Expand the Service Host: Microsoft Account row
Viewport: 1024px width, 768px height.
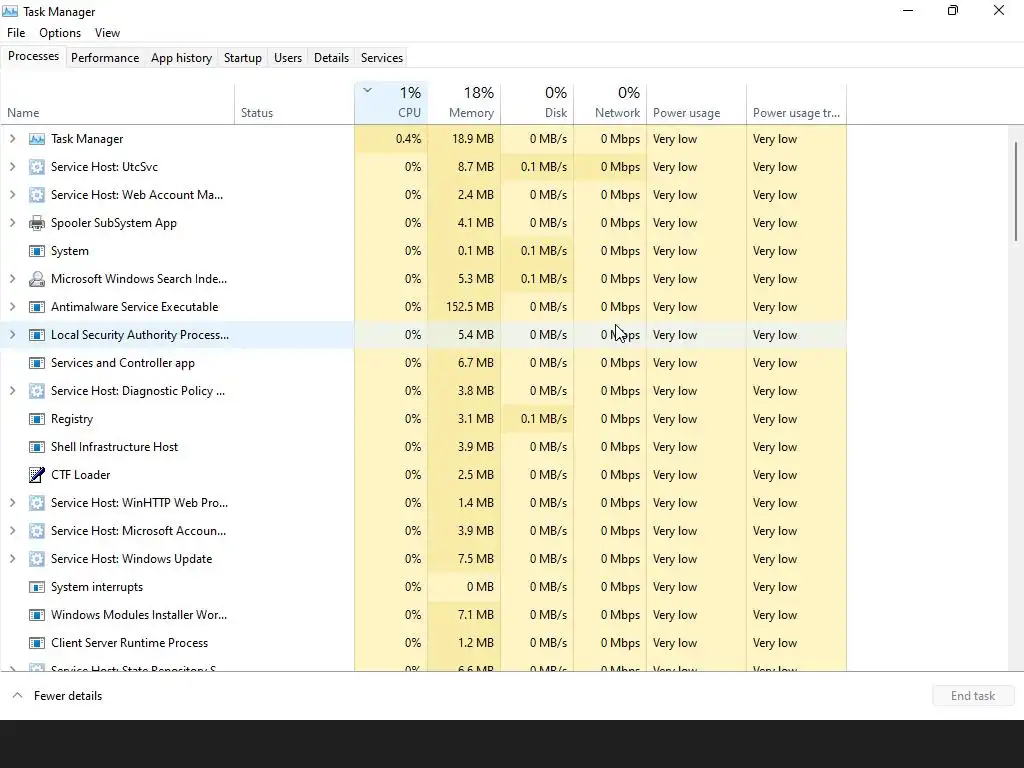(12, 531)
